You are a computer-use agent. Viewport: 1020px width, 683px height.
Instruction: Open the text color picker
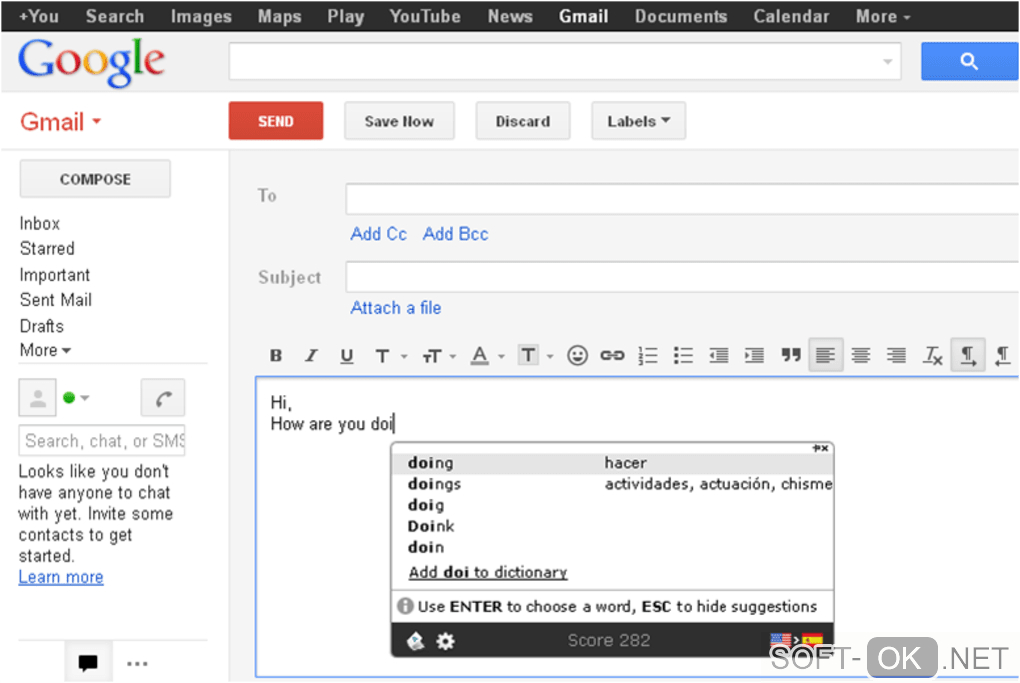click(x=487, y=356)
